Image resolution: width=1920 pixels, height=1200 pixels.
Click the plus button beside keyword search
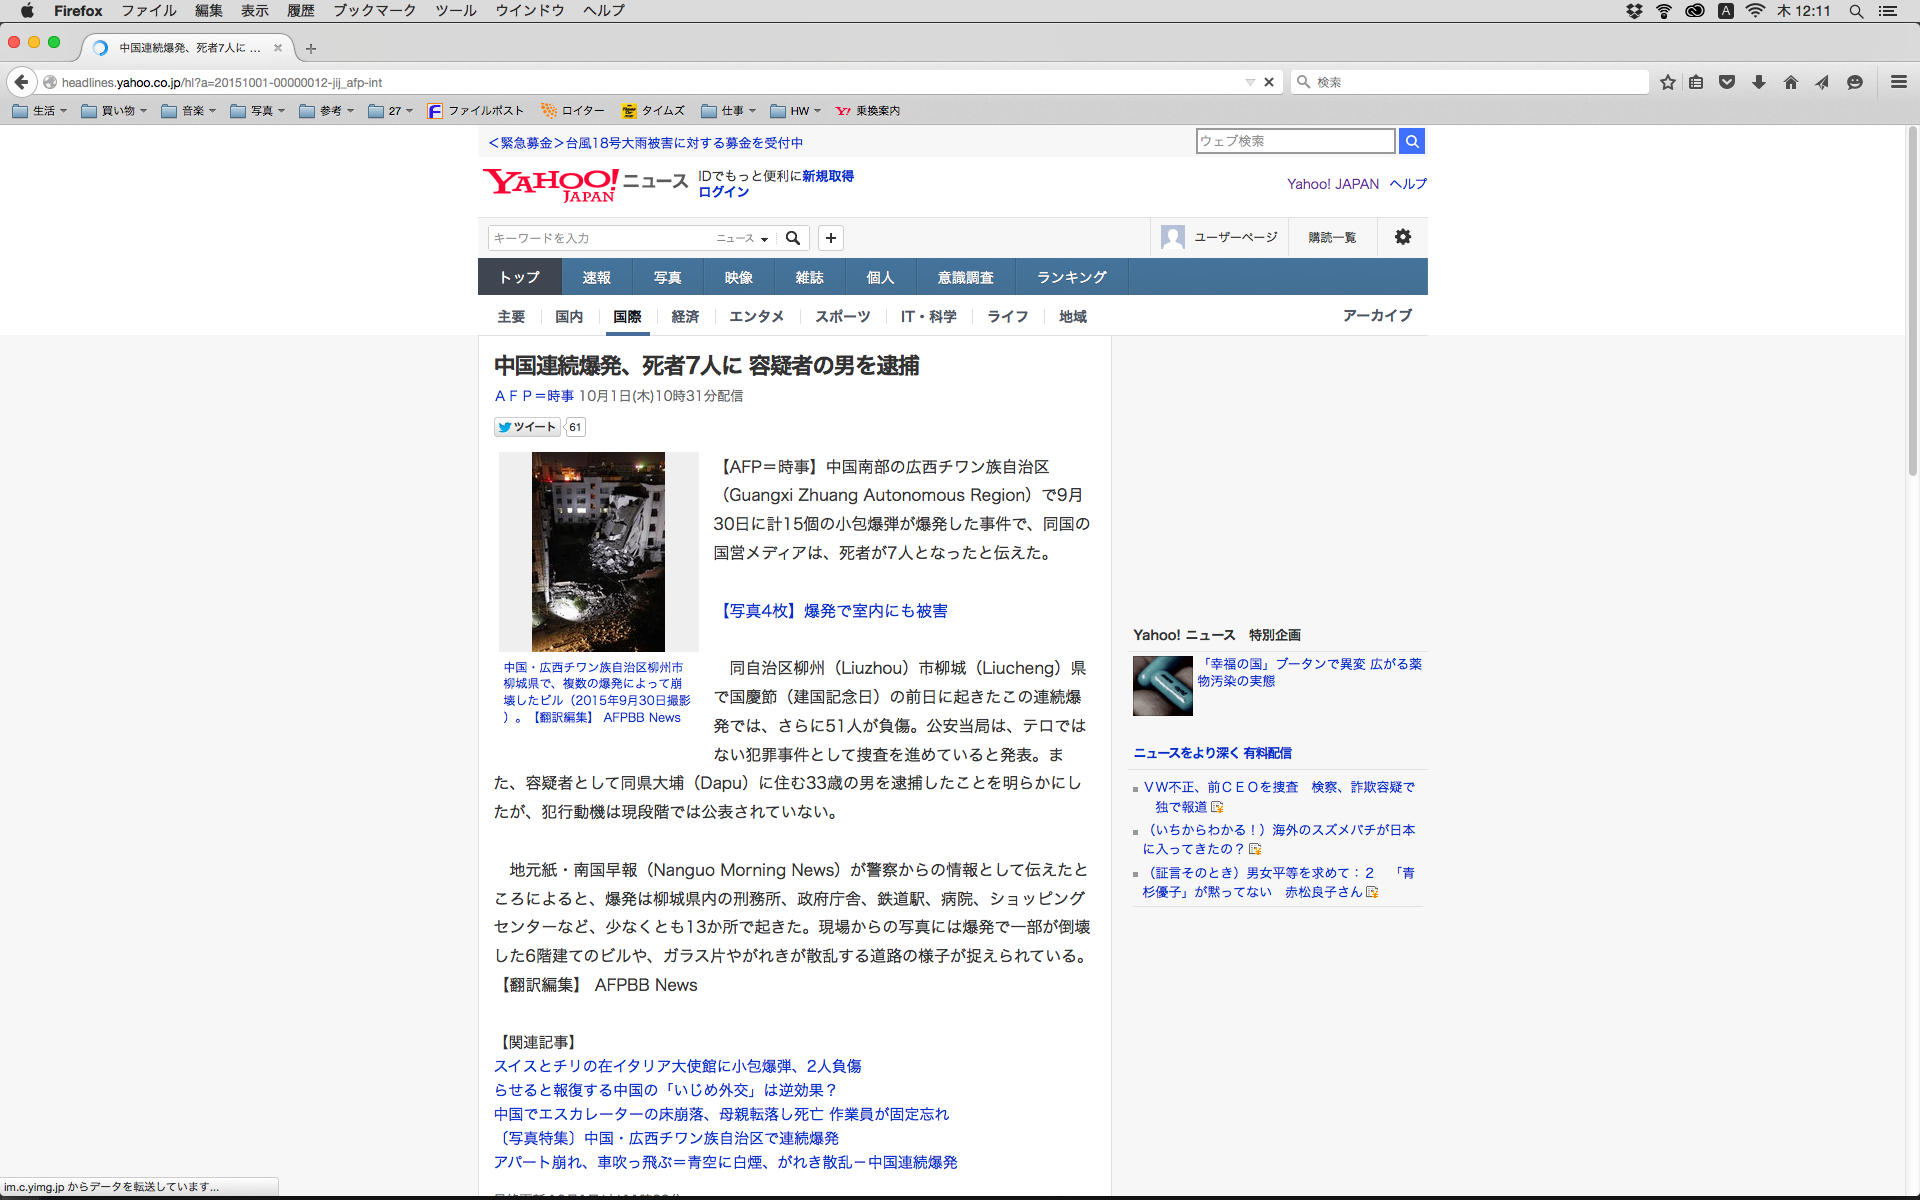point(830,238)
